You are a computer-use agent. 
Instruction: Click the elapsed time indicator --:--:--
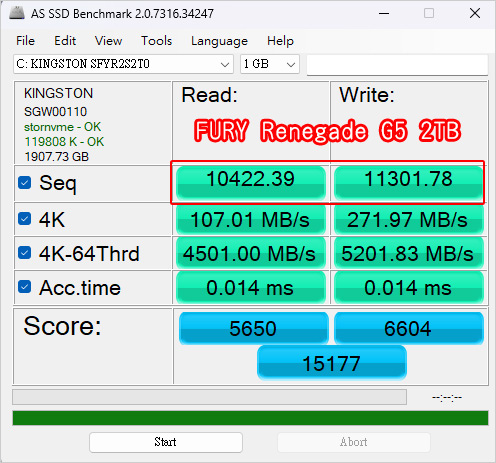447,397
